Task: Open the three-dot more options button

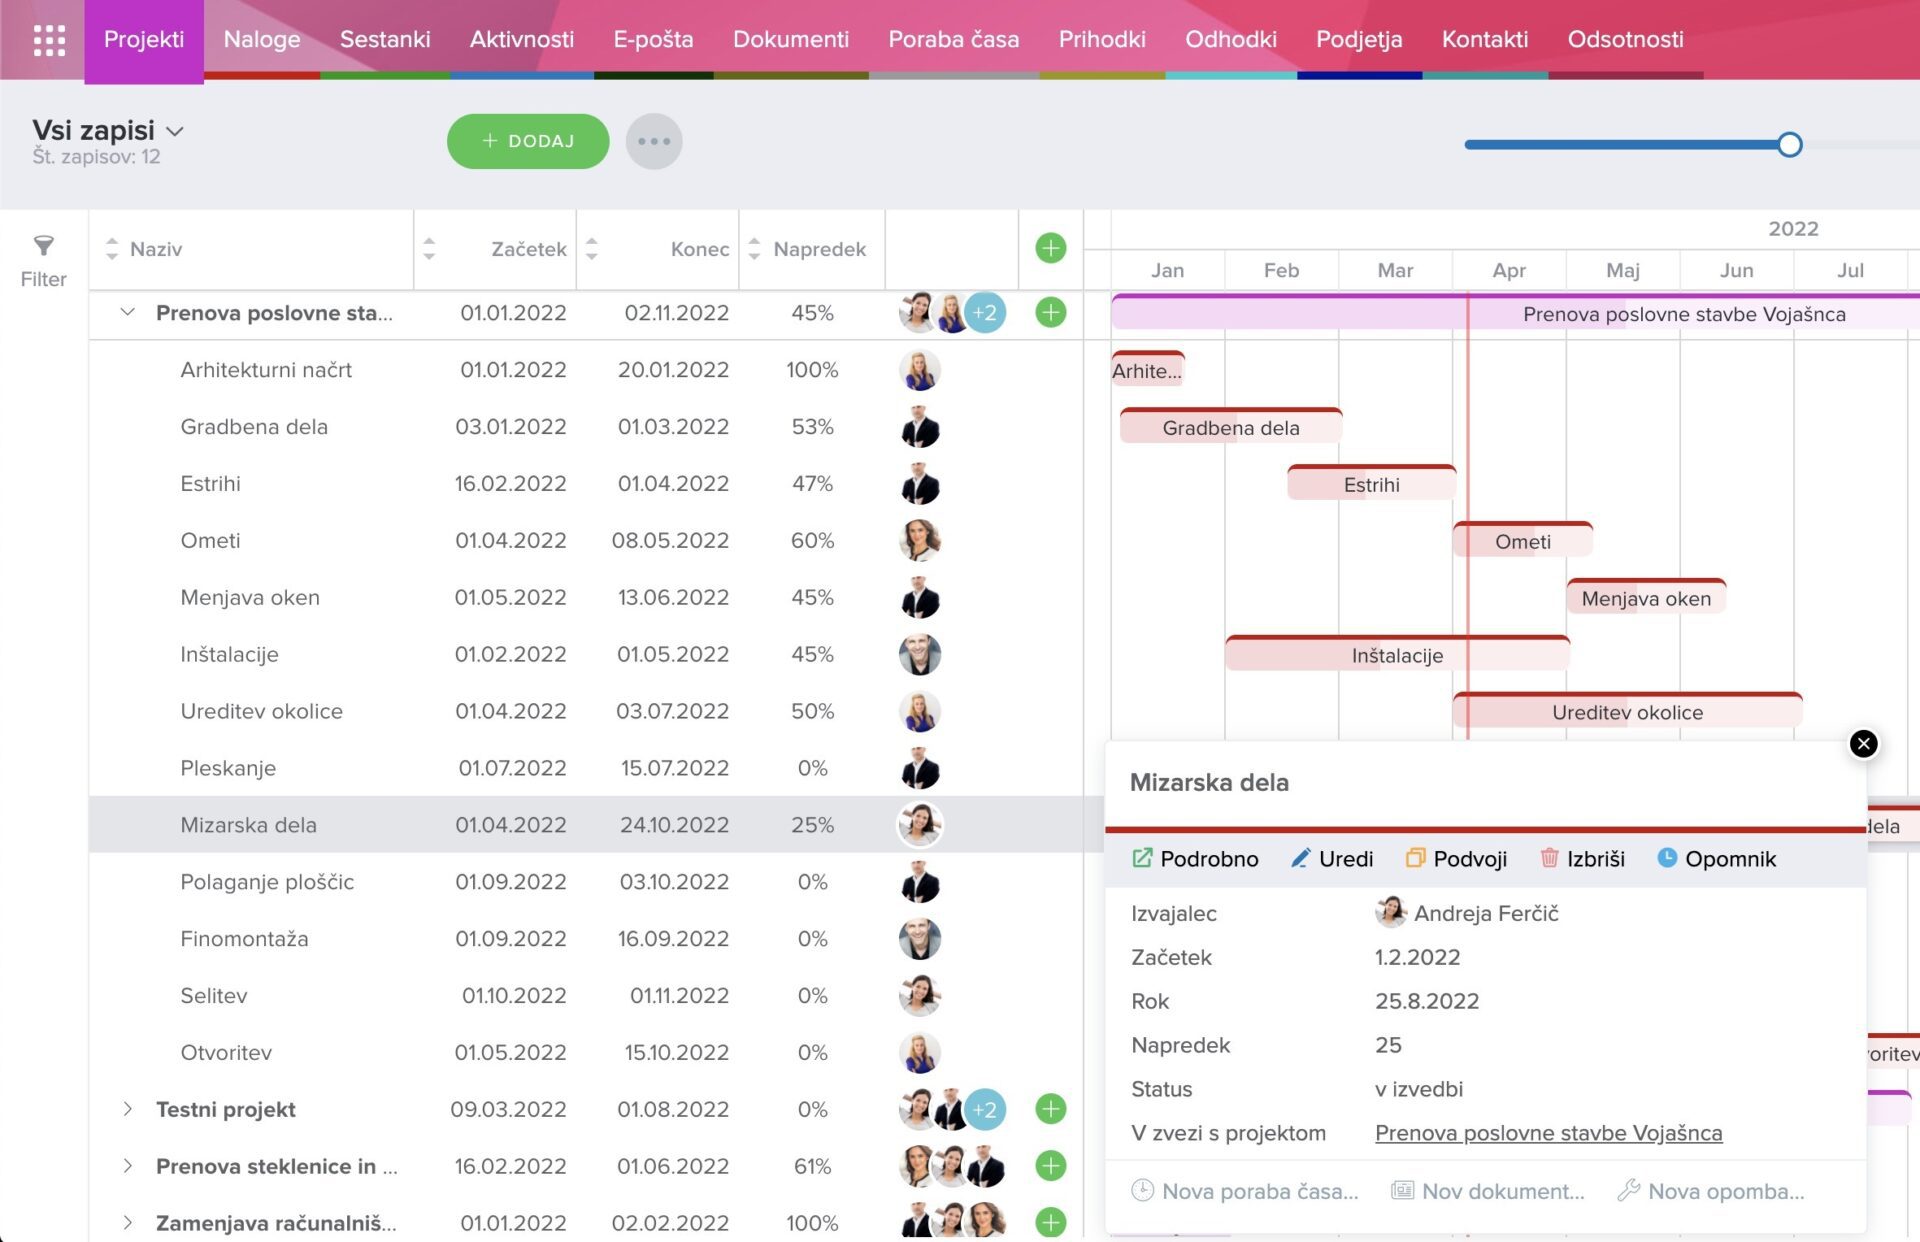Action: pos(654,141)
